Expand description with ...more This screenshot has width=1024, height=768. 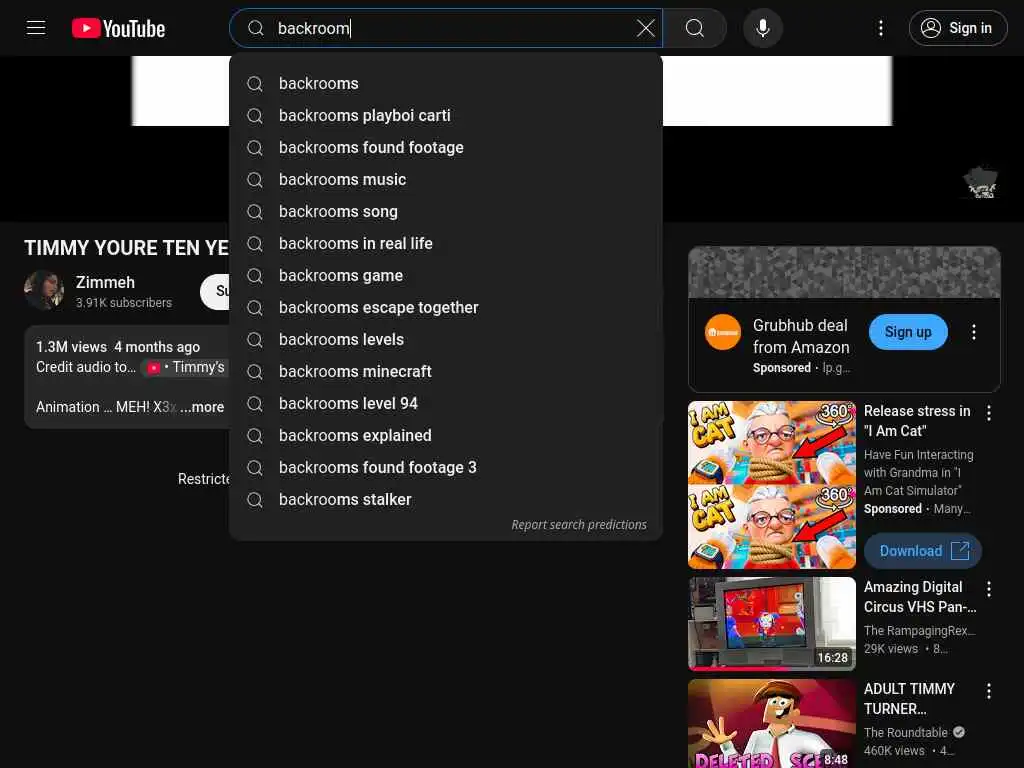click(202, 407)
